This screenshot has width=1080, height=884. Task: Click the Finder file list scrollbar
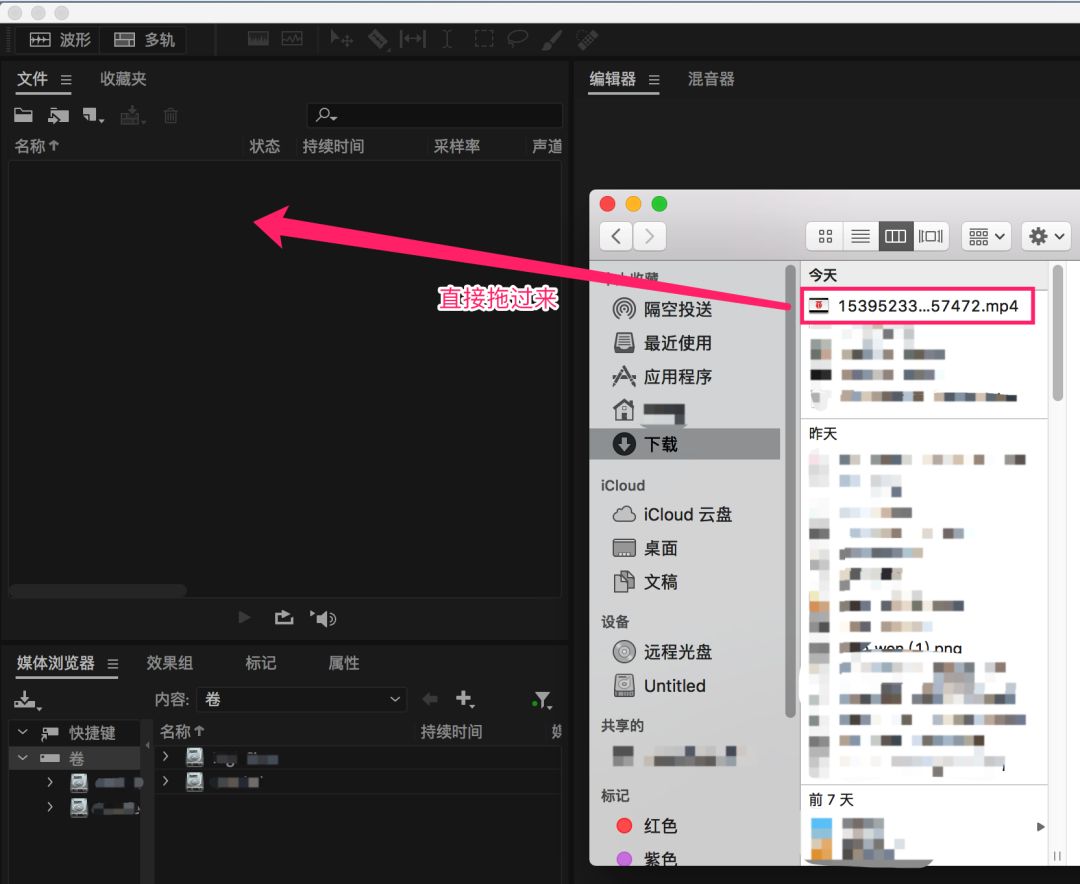pyautogui.click(x=1057, y=333)
